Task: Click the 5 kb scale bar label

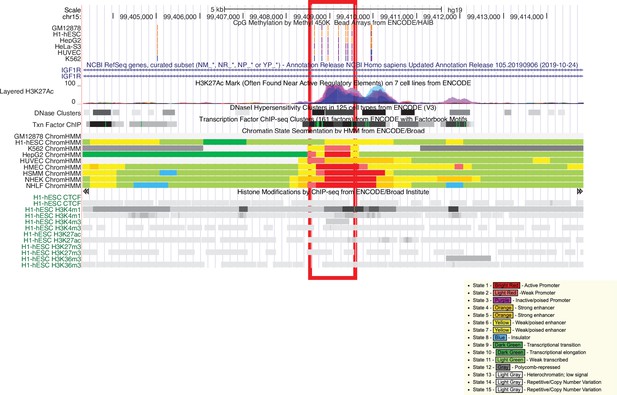Action: [x=217, y=9]
